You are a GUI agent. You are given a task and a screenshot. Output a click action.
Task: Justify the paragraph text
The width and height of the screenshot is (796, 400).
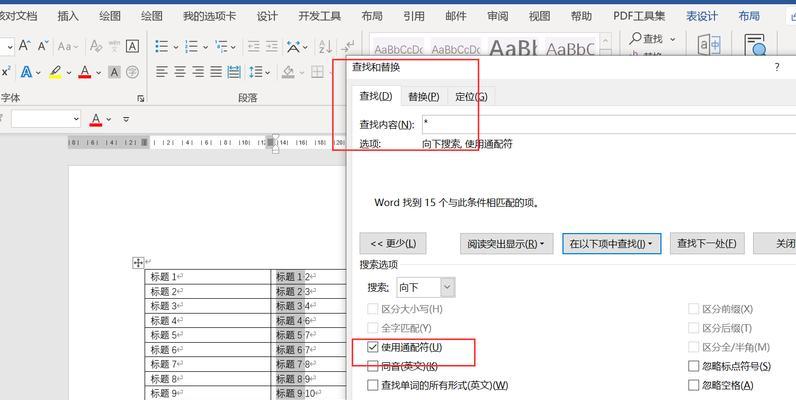point(216,72)
